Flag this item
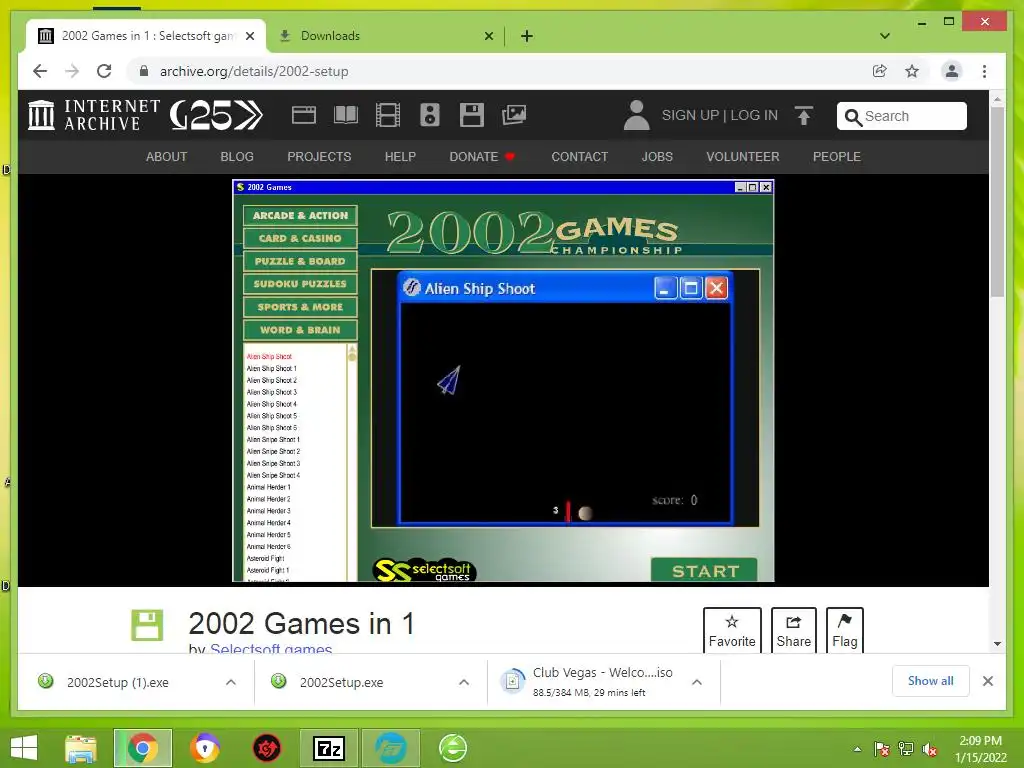This screenshot has height=768, width=1024. pyautogui.click(x=844, y=630)
